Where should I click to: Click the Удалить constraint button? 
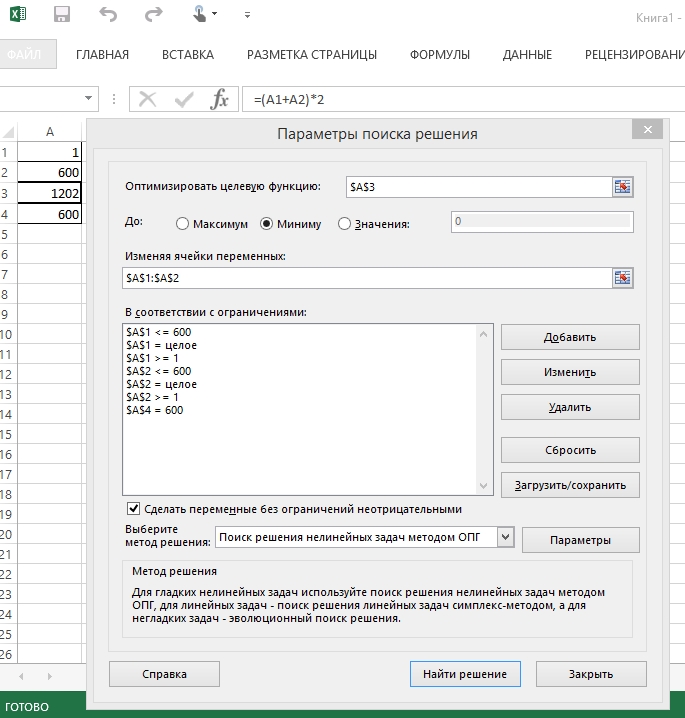click(570, 407)
